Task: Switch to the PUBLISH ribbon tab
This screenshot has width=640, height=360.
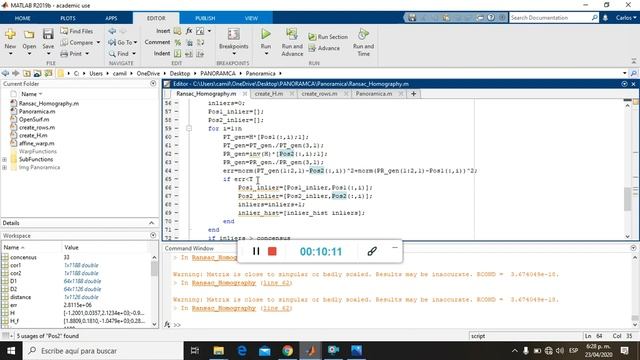Action: coord(205,18)
